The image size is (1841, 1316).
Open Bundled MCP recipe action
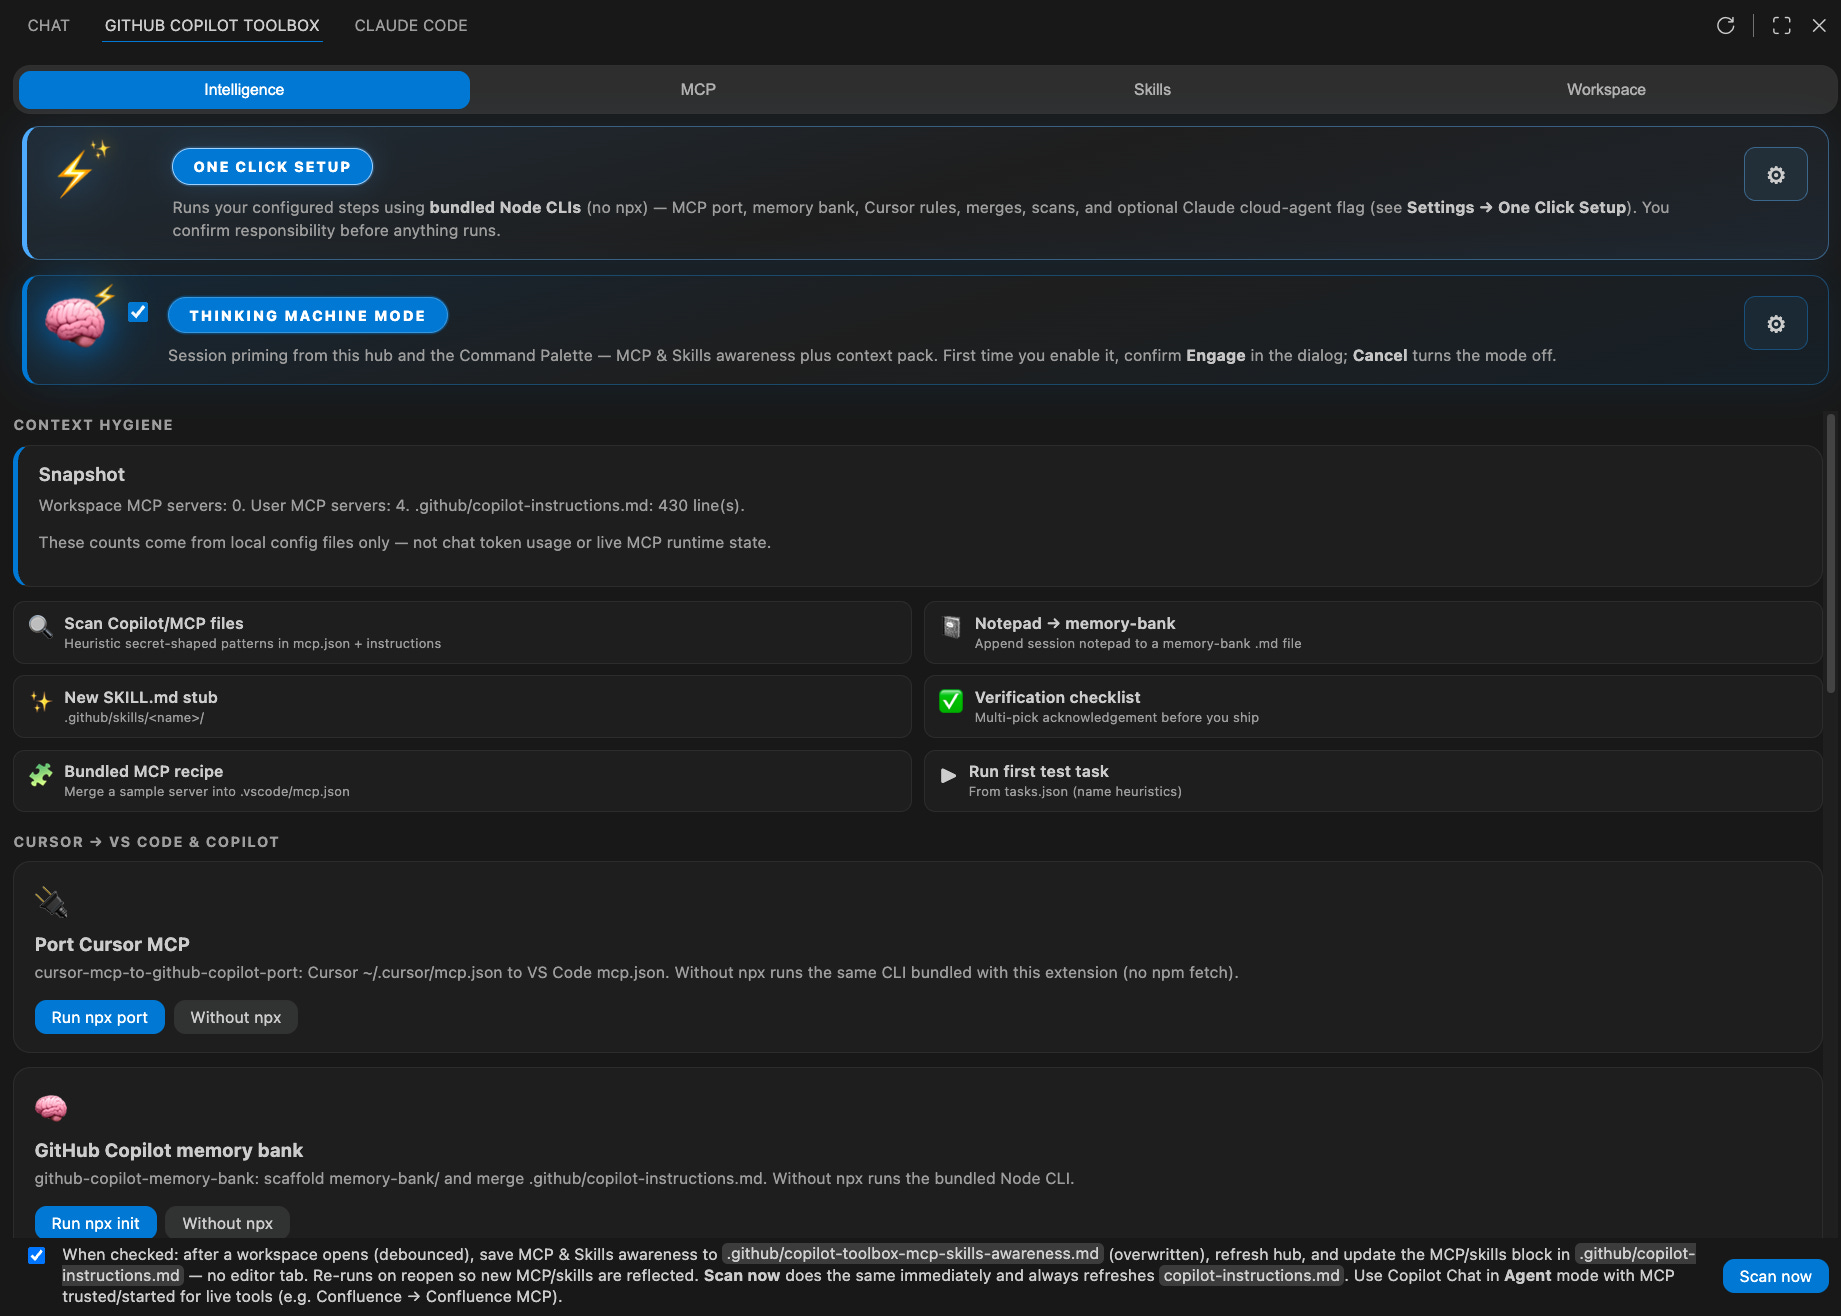click(462, 780)
